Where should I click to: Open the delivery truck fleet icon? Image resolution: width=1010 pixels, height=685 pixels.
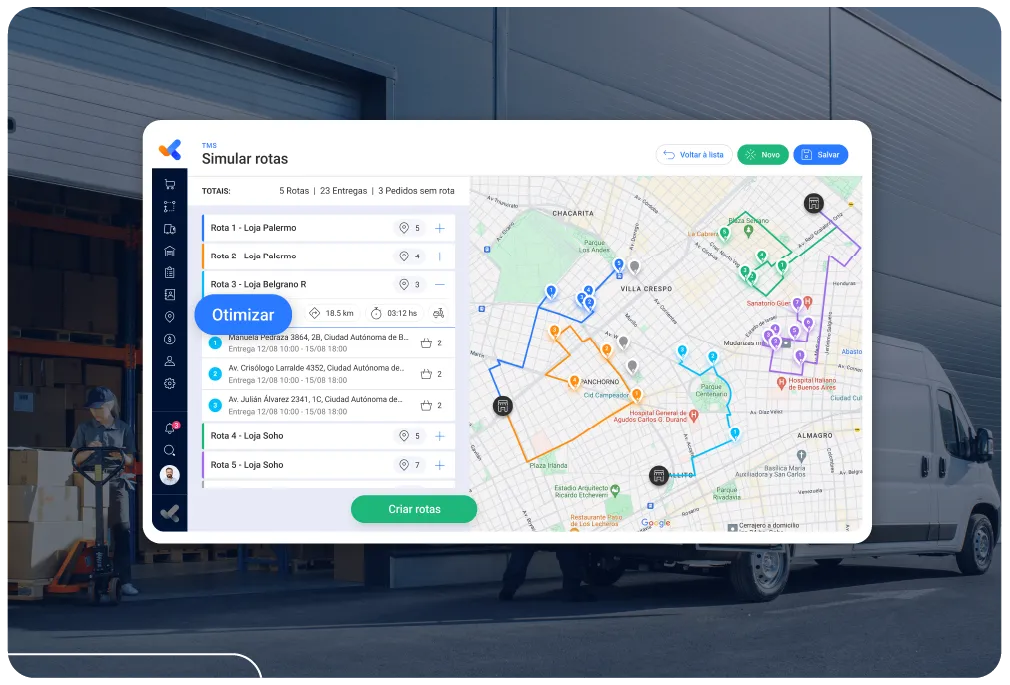169,229
